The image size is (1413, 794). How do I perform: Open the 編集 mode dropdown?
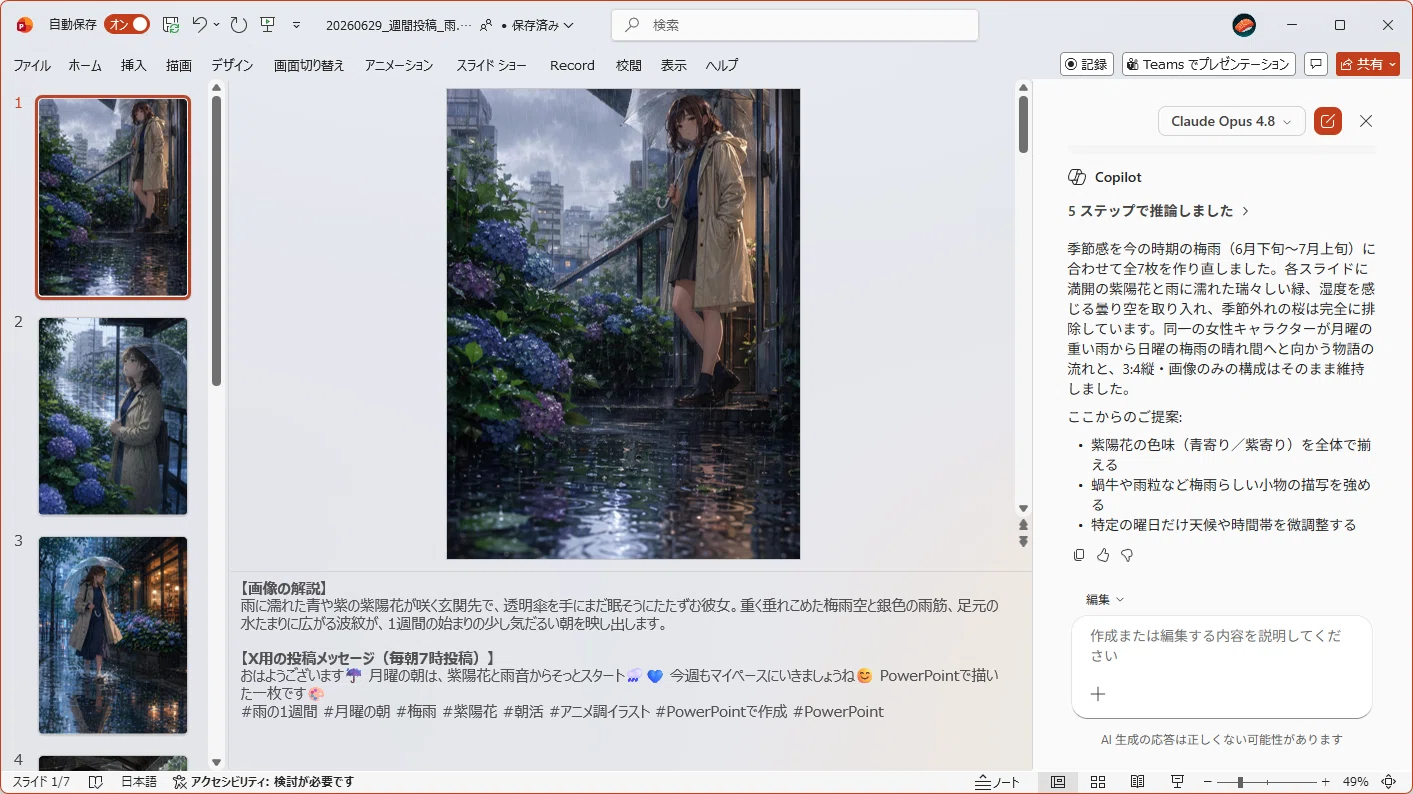pyautogui.click(x=1105, y=599)
